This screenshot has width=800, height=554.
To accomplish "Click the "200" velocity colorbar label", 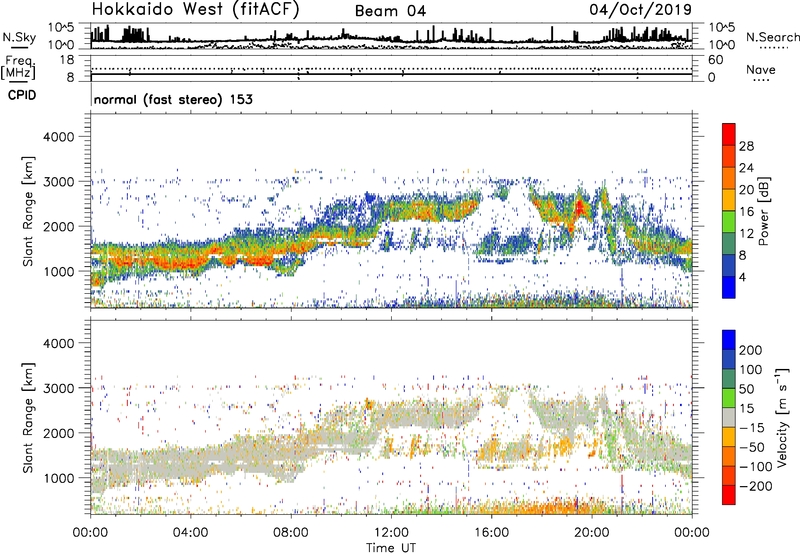I will click(750, 350).
